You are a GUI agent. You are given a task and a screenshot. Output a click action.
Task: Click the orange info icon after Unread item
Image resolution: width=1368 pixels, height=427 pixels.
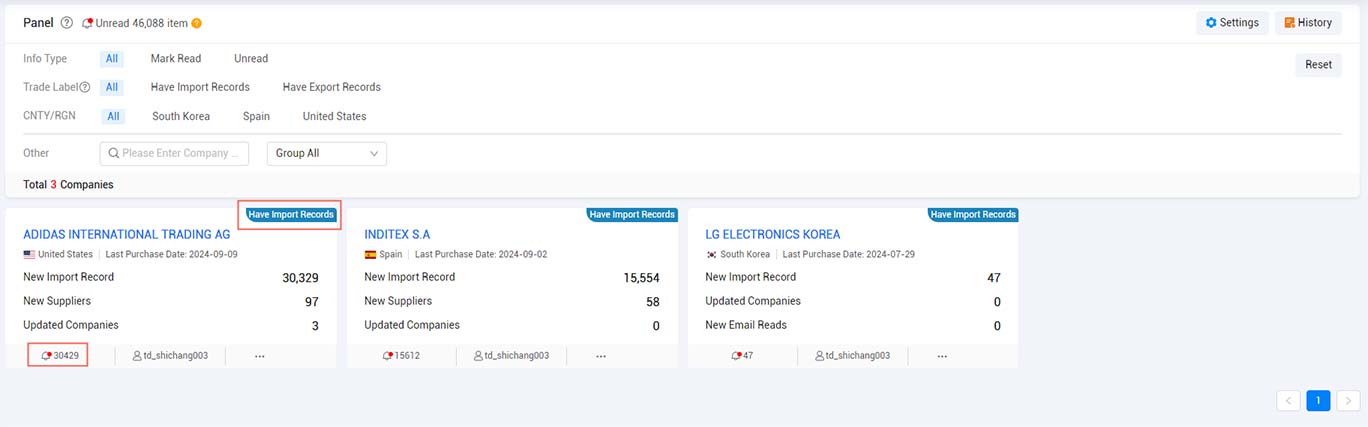pos(196,23)
